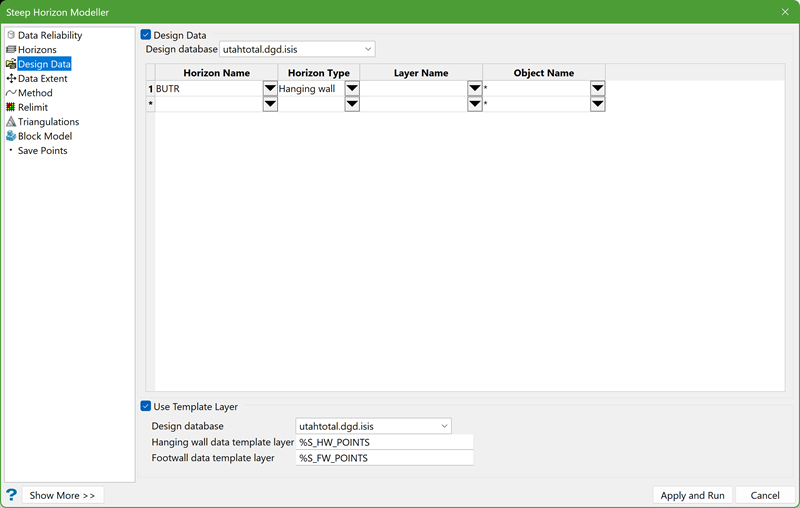Click the Method curve icon
Screen dimensions: 800x508
click(11, 93)
